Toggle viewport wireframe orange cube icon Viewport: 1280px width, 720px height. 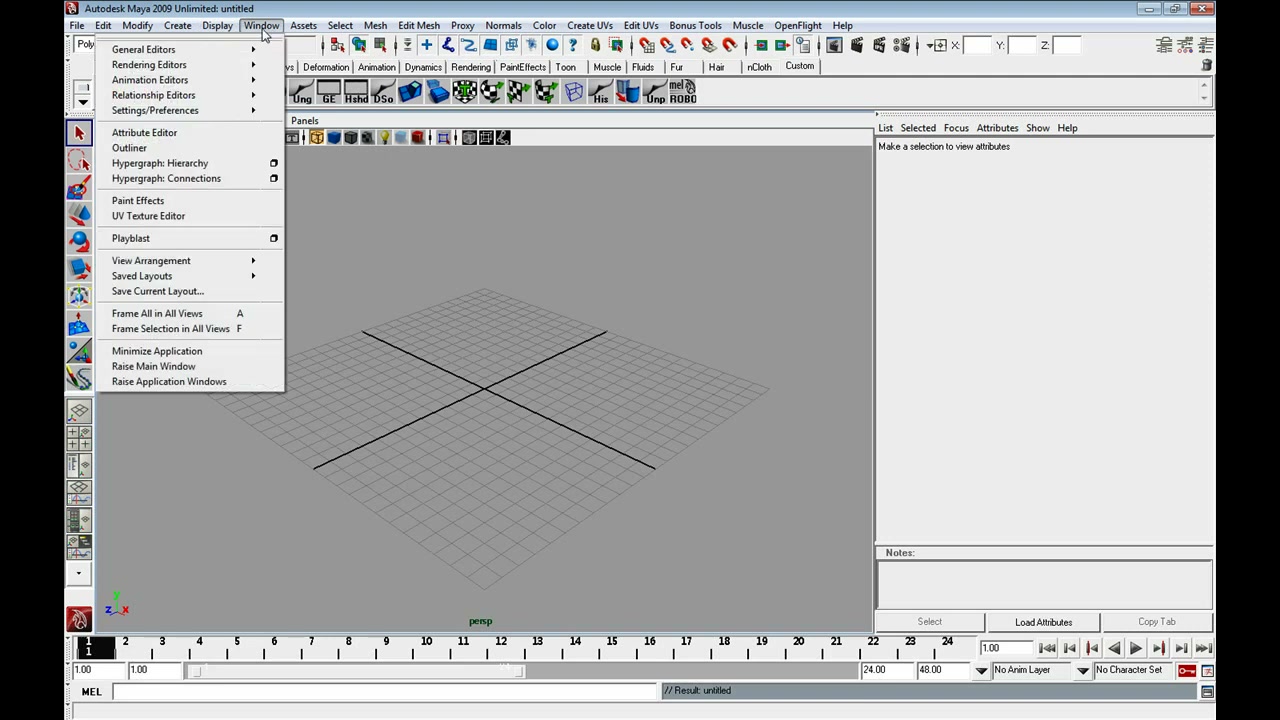point(316,138)
